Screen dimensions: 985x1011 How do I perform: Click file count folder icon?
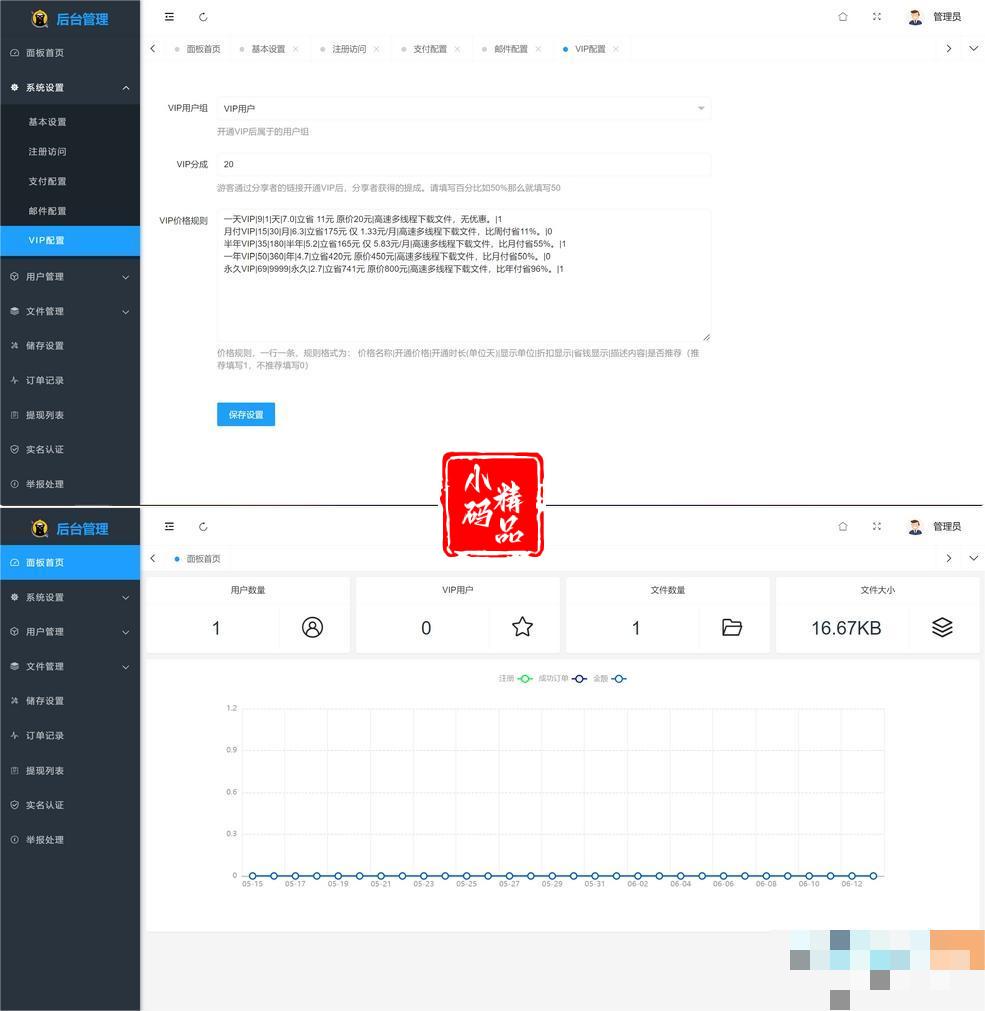click(732, 627)
